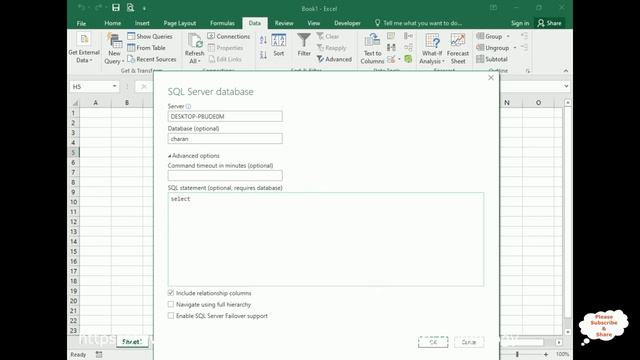The image size is (640, 360).
Task: Collapse the ribbon with the arrow
Action: [566, 71]
